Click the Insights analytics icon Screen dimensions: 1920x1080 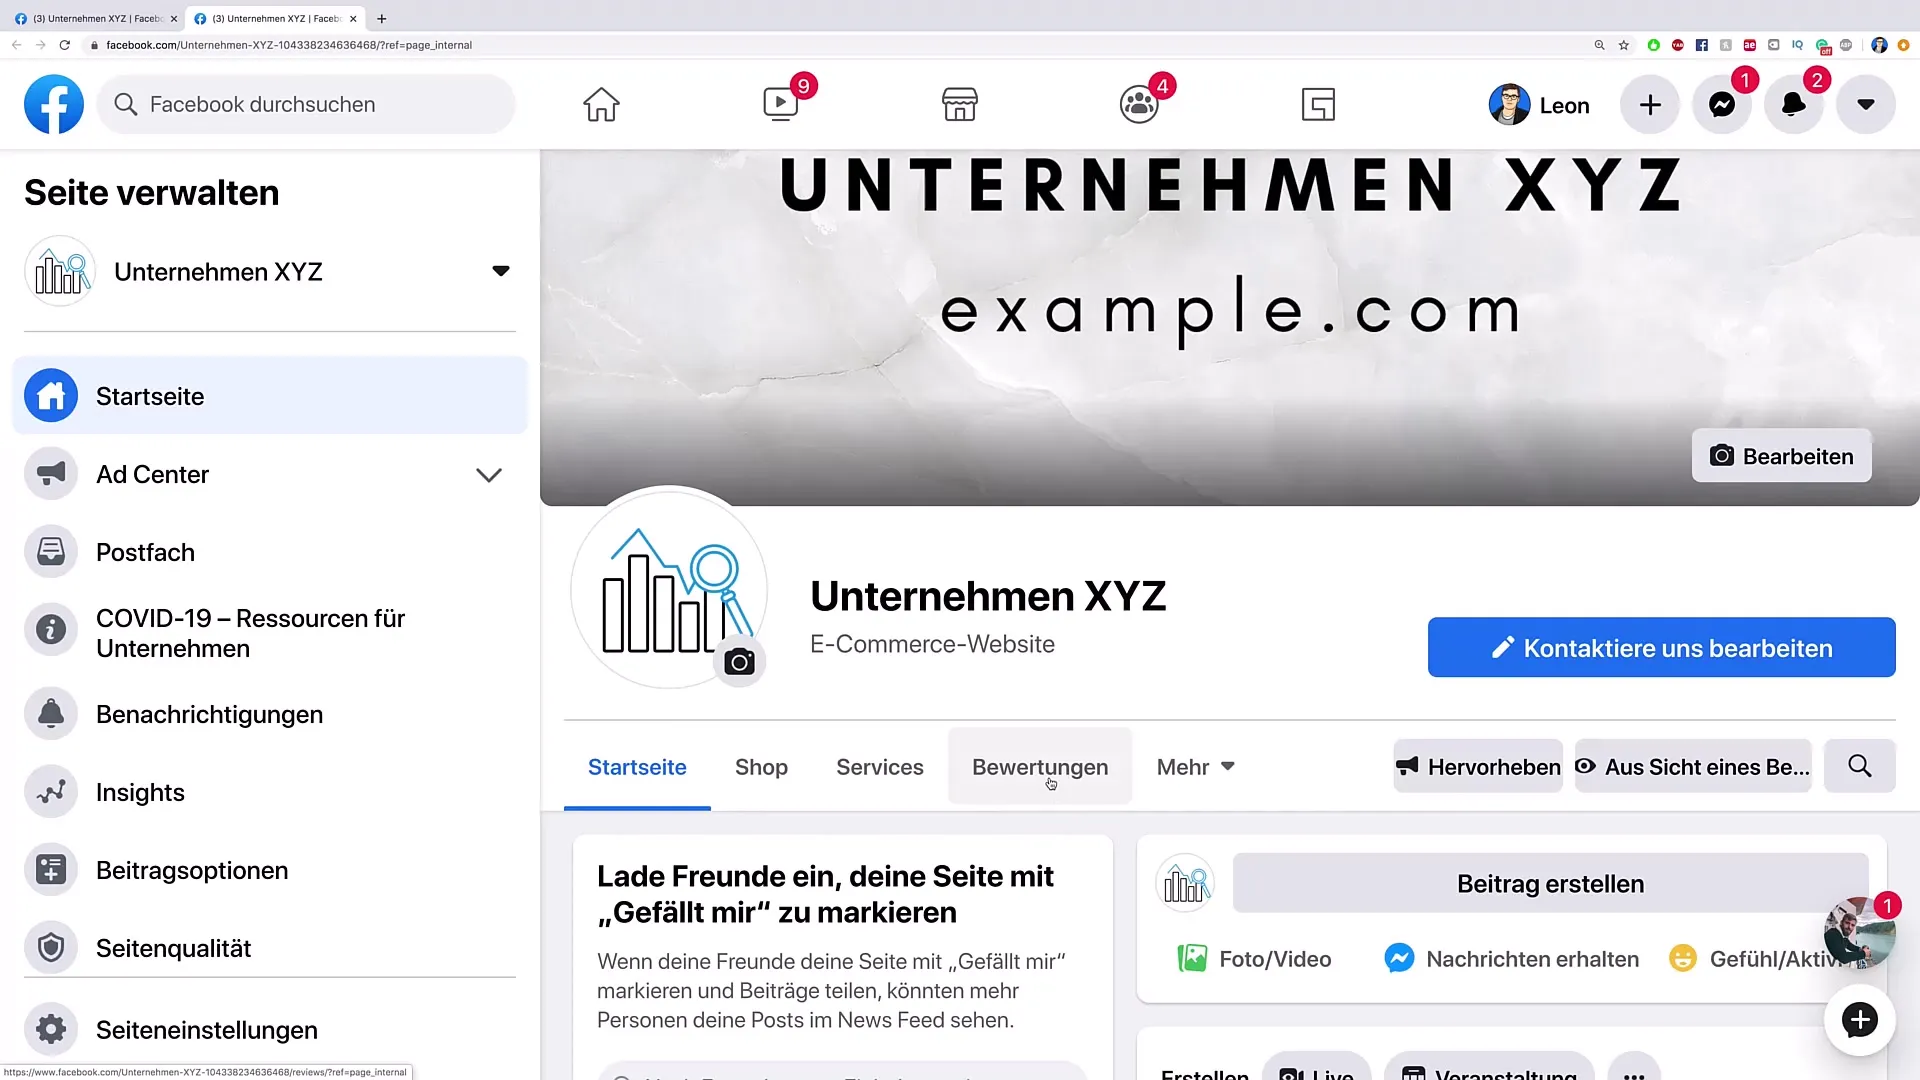[x=51, y=791]
